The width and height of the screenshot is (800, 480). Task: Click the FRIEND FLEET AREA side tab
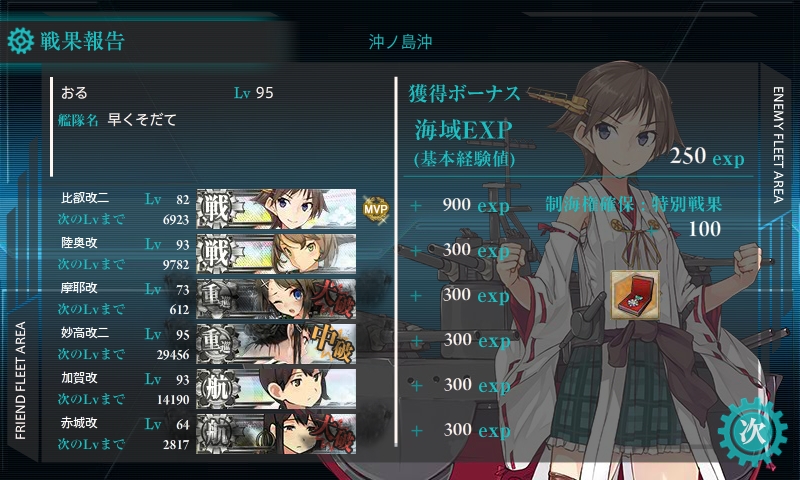click(x=20, y=381)
